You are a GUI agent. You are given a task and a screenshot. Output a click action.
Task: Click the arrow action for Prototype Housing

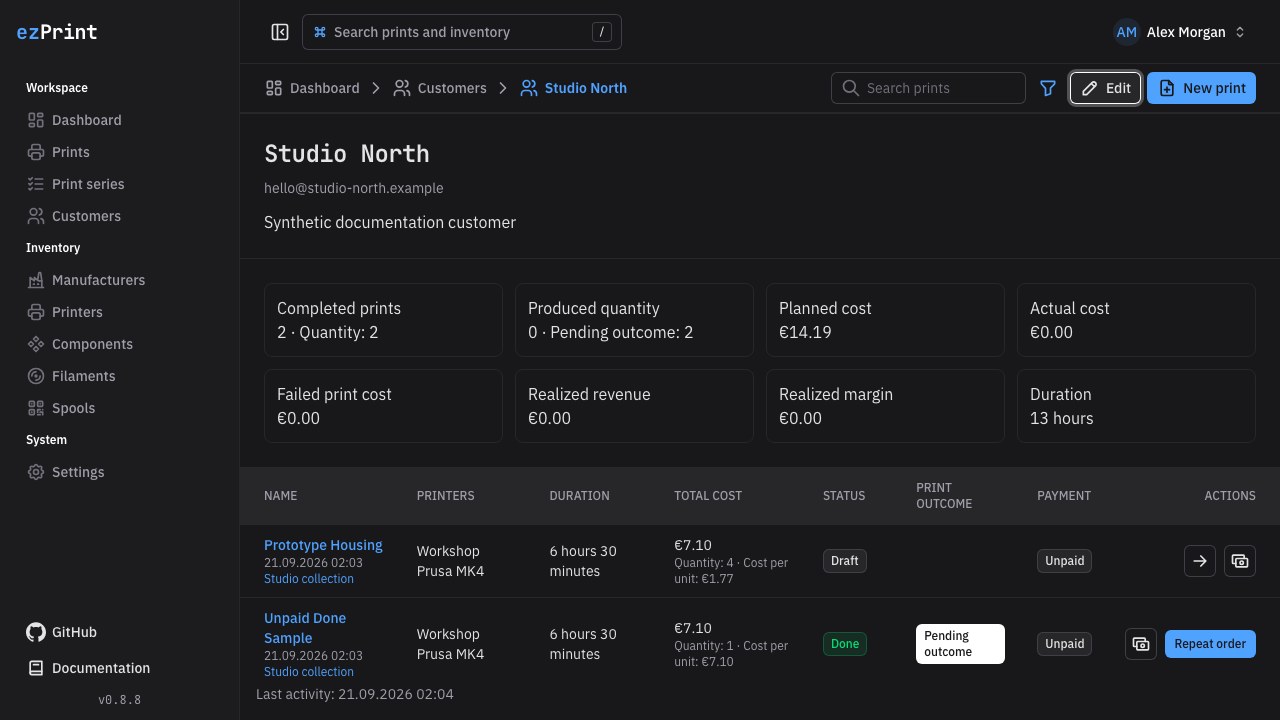[x=1200, y=561]
